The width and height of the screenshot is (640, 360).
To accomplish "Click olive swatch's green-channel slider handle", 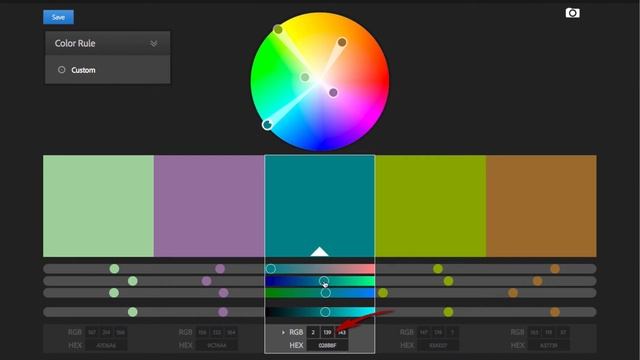I will coord(449,281).
